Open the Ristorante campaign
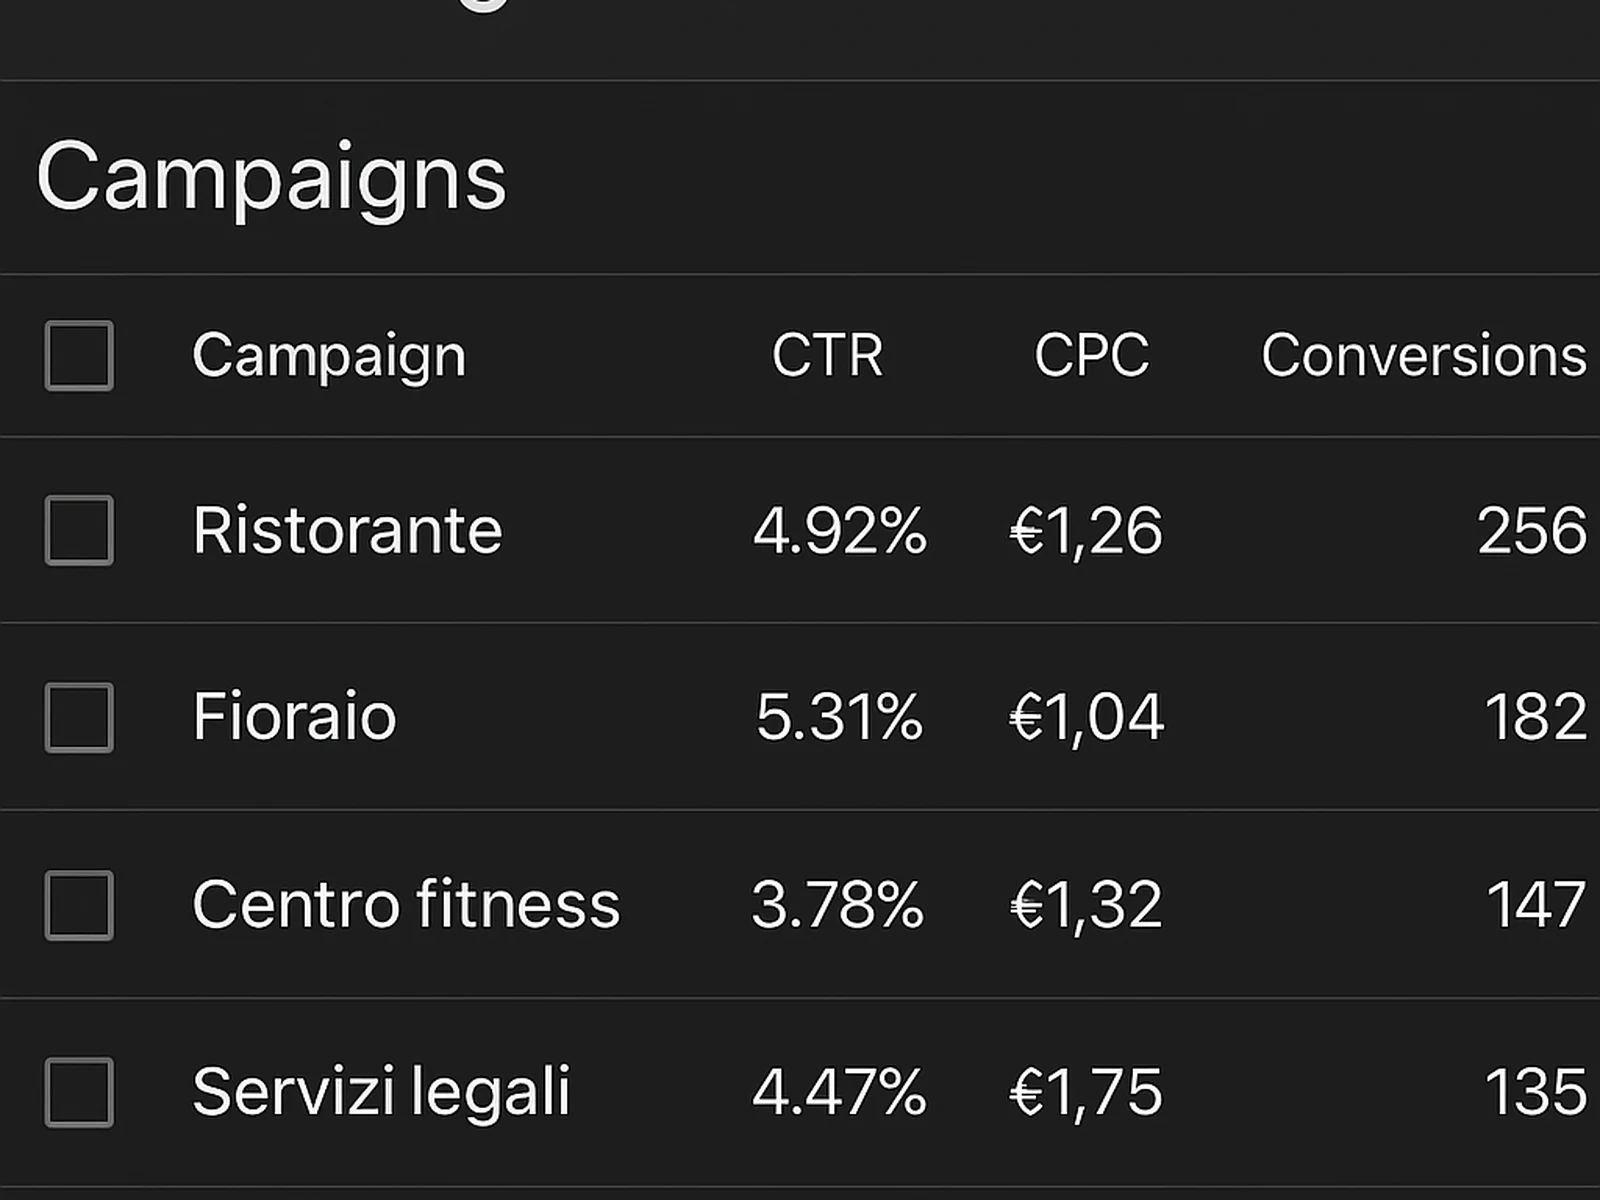This screenshot has width=1600, height=1200. pos(346,531)
